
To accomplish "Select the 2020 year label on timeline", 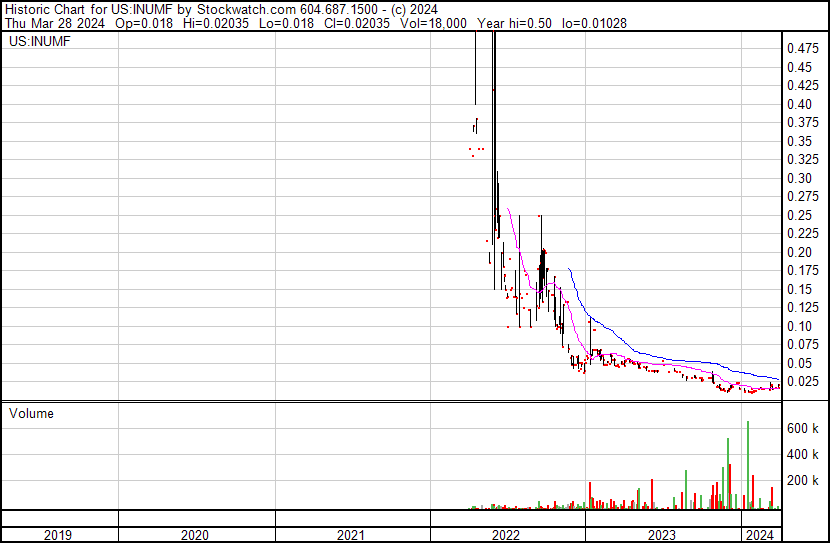I will pos(195,535).
